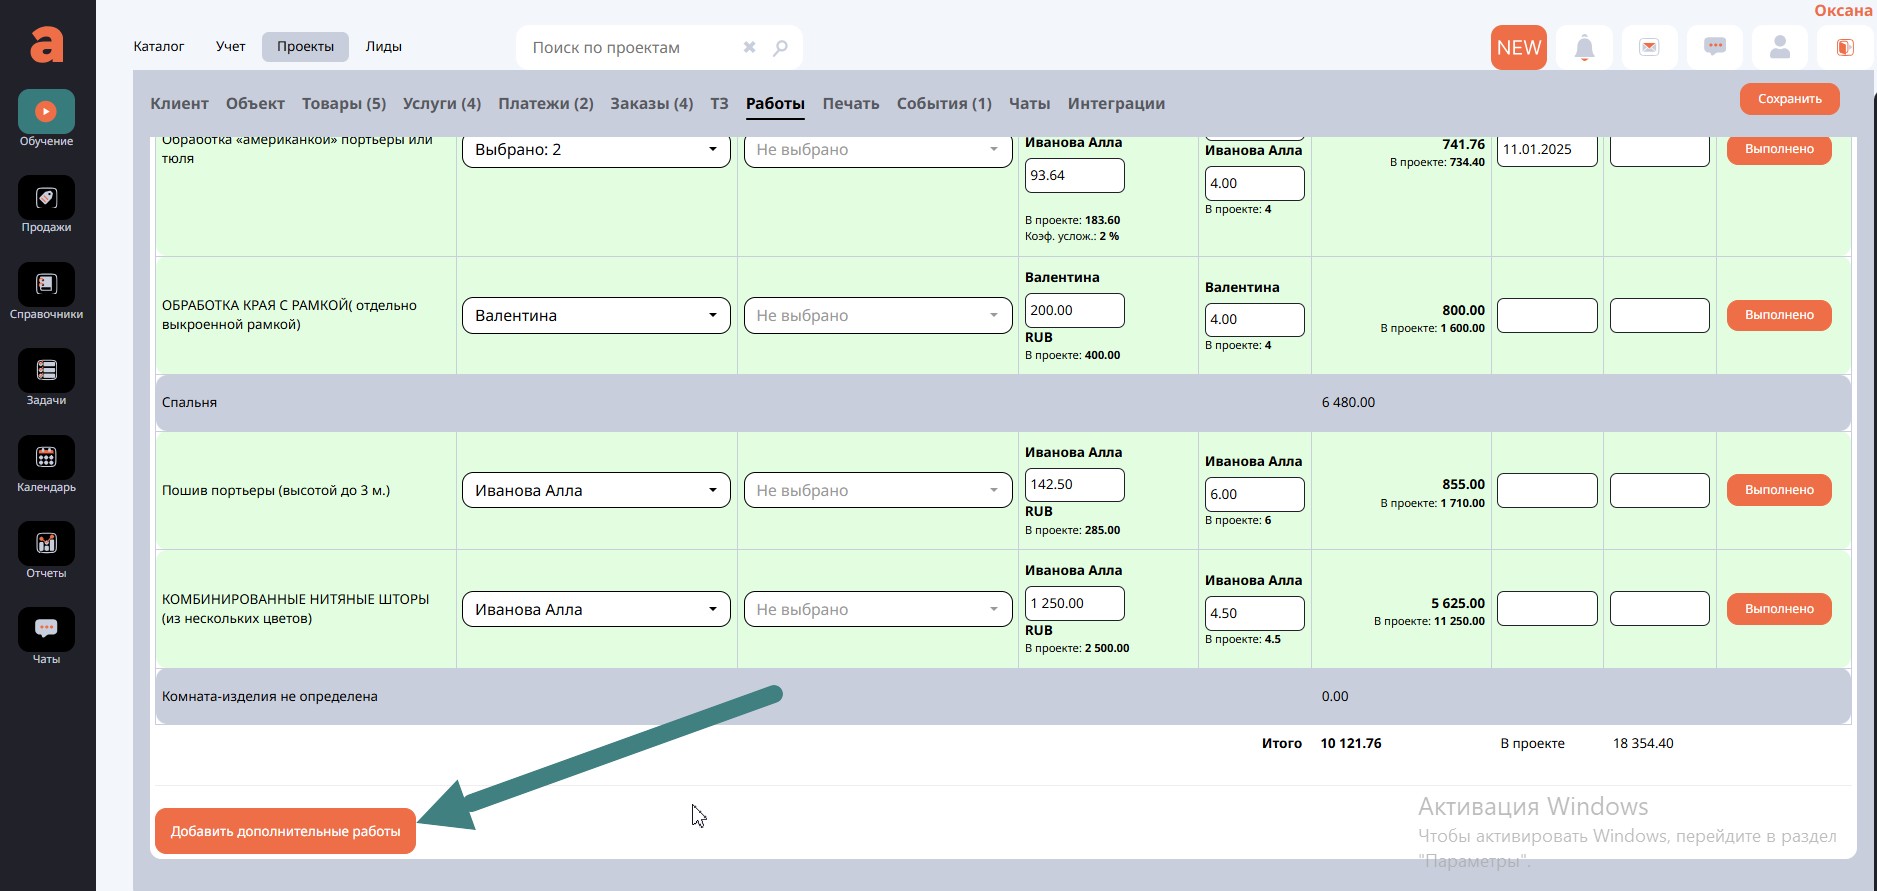
Task: Click Выполнено for КОМБИНИРОВАННЫЕ НИТЯНЫЕ ШТОРЫ
Action: (1778, 609)
